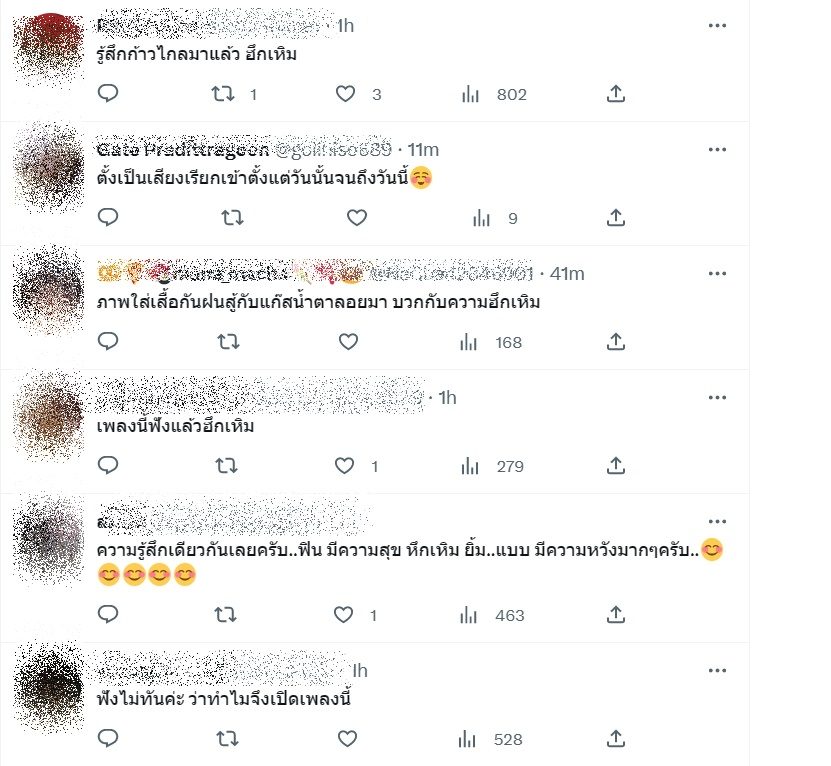Retweet the post that has 1 retweet
The height and width of the screenshot is (766, 831).
tap(223, 94)
